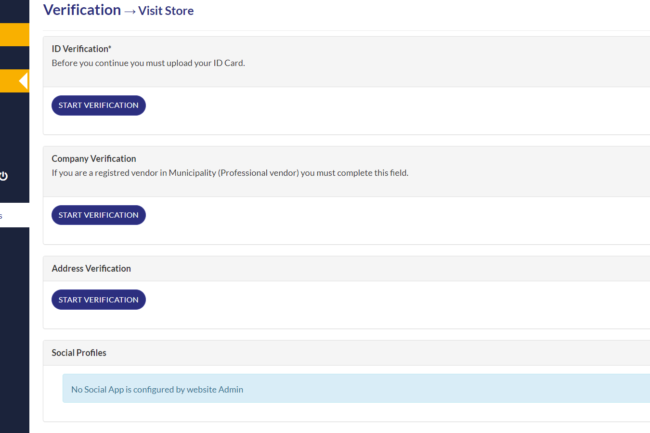
Task: Click the Social Profiles section header
Action: 79,353
